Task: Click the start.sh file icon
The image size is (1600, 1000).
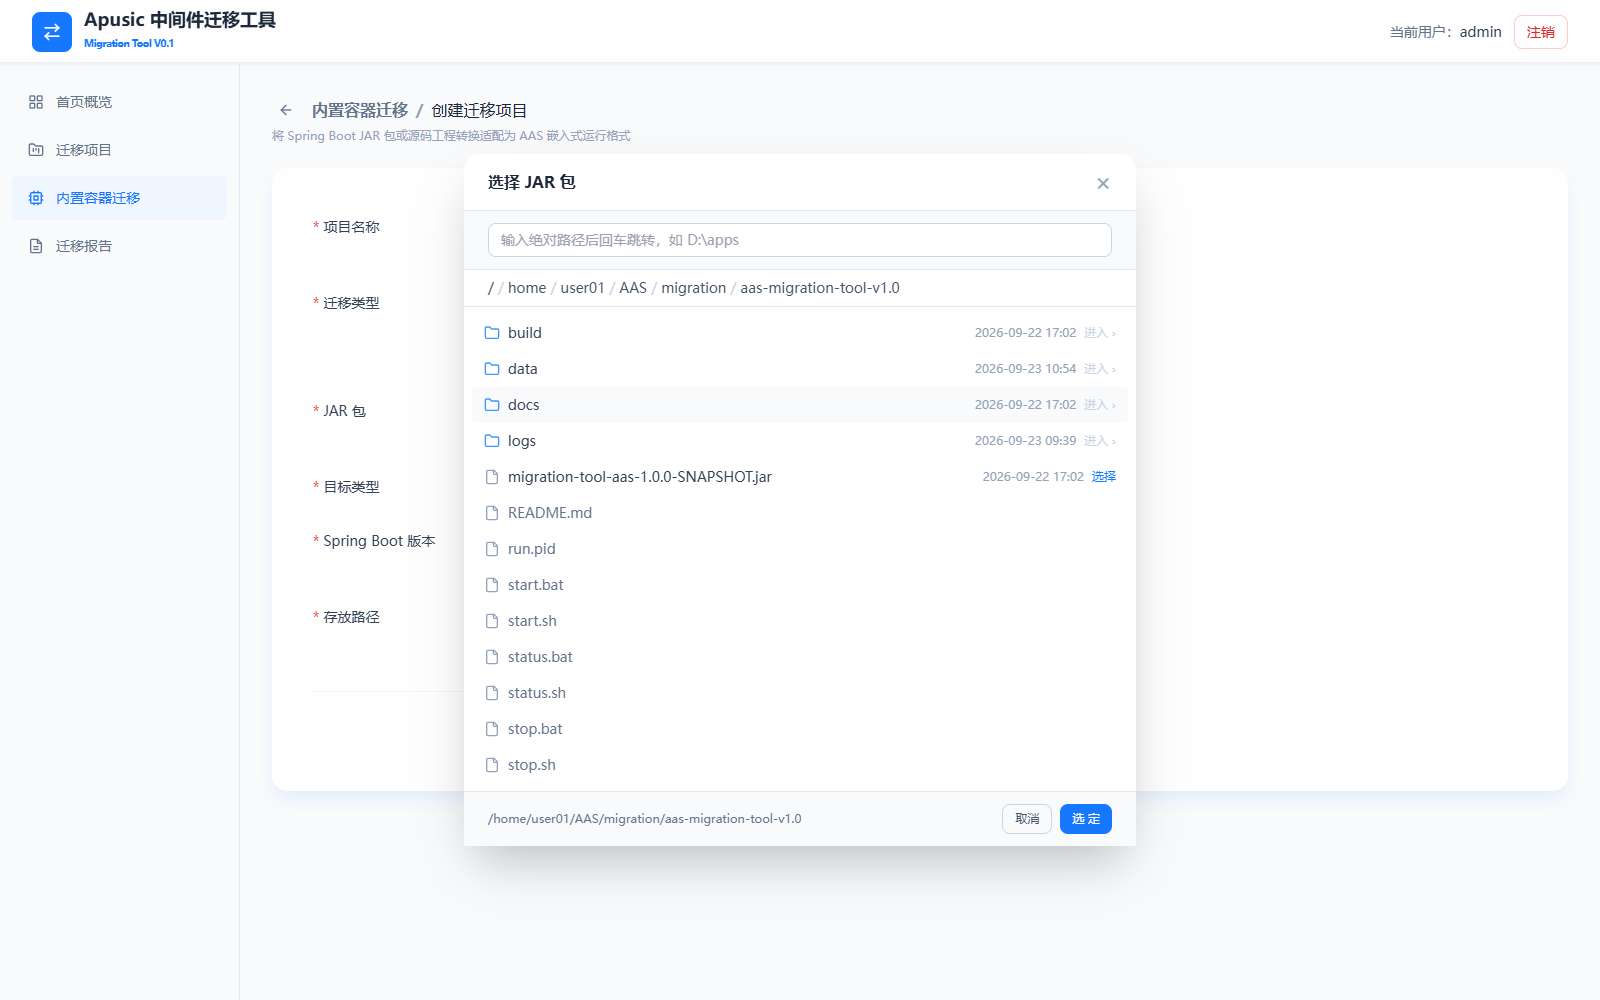Action: tap(492, 621)
